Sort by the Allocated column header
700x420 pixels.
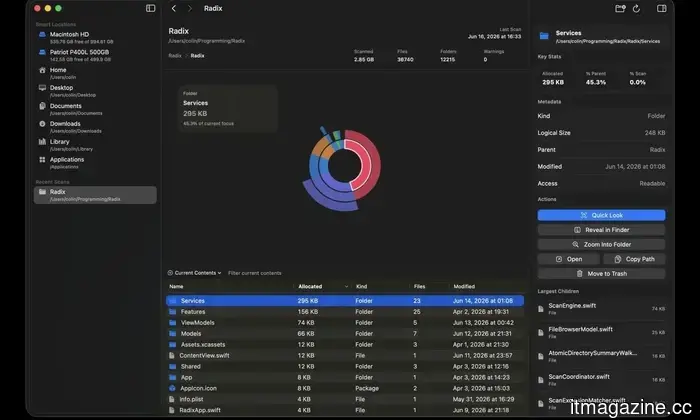[x=310, y=287]
